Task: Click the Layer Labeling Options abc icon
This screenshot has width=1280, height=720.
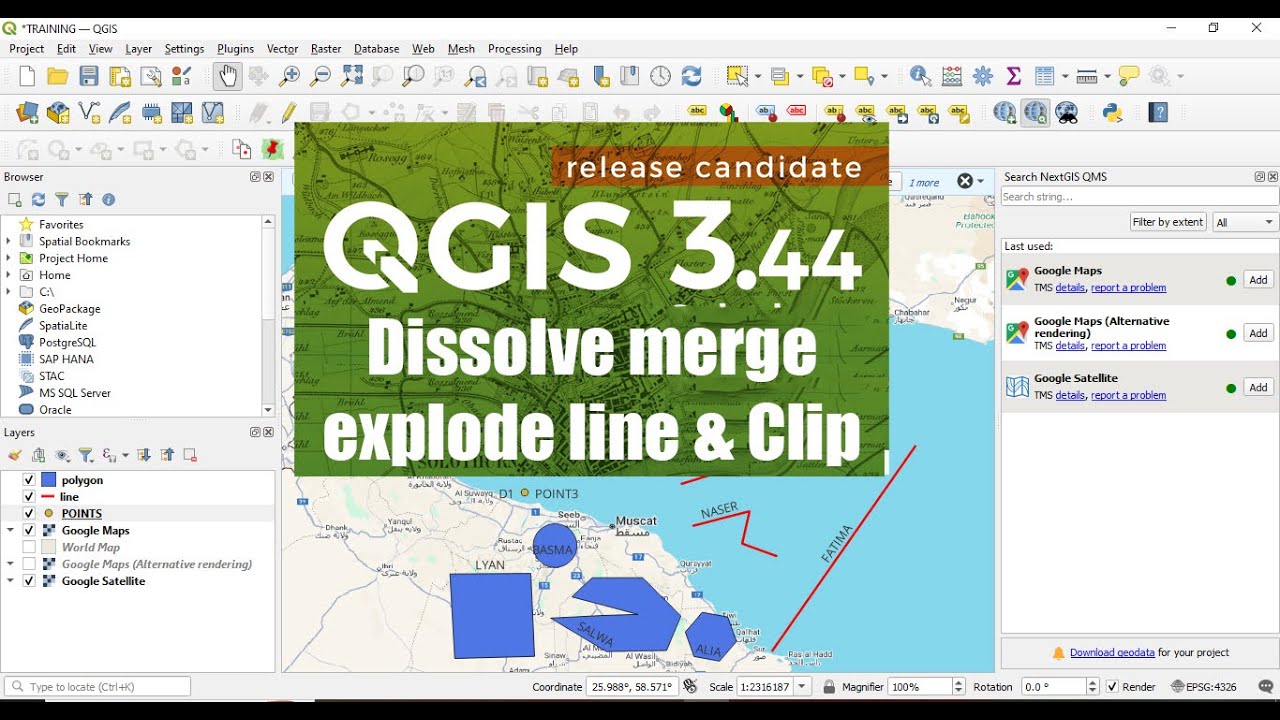Action: click(x=698, y=113)
